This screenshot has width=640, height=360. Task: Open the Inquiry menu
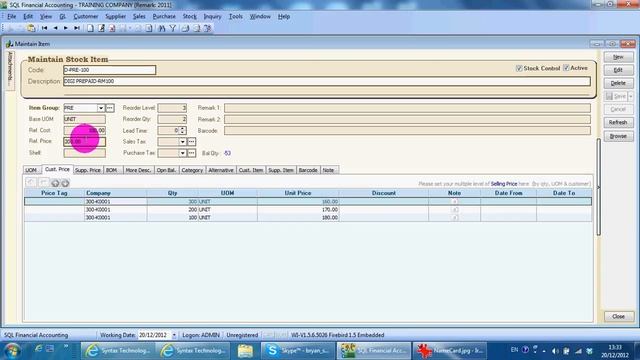[x=212, y=16]
